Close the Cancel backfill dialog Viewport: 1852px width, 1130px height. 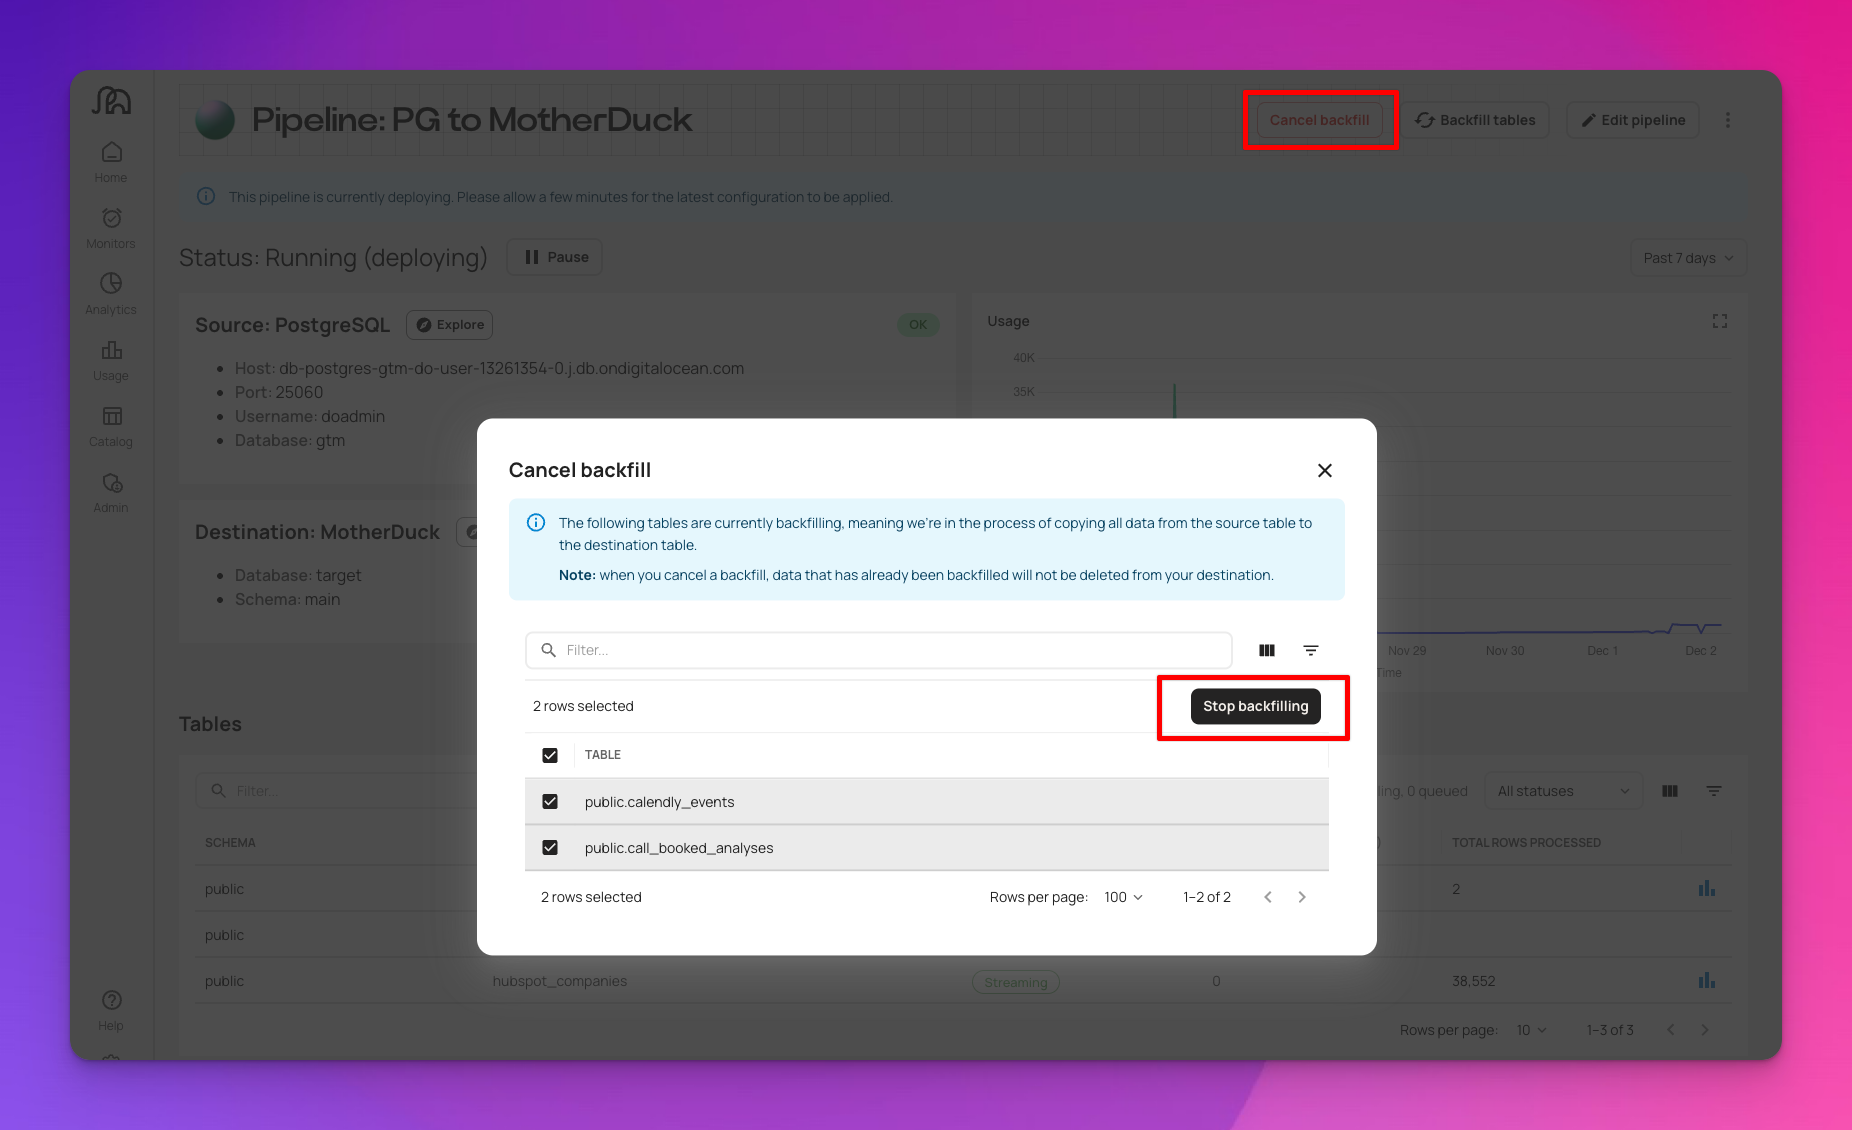1325,470
